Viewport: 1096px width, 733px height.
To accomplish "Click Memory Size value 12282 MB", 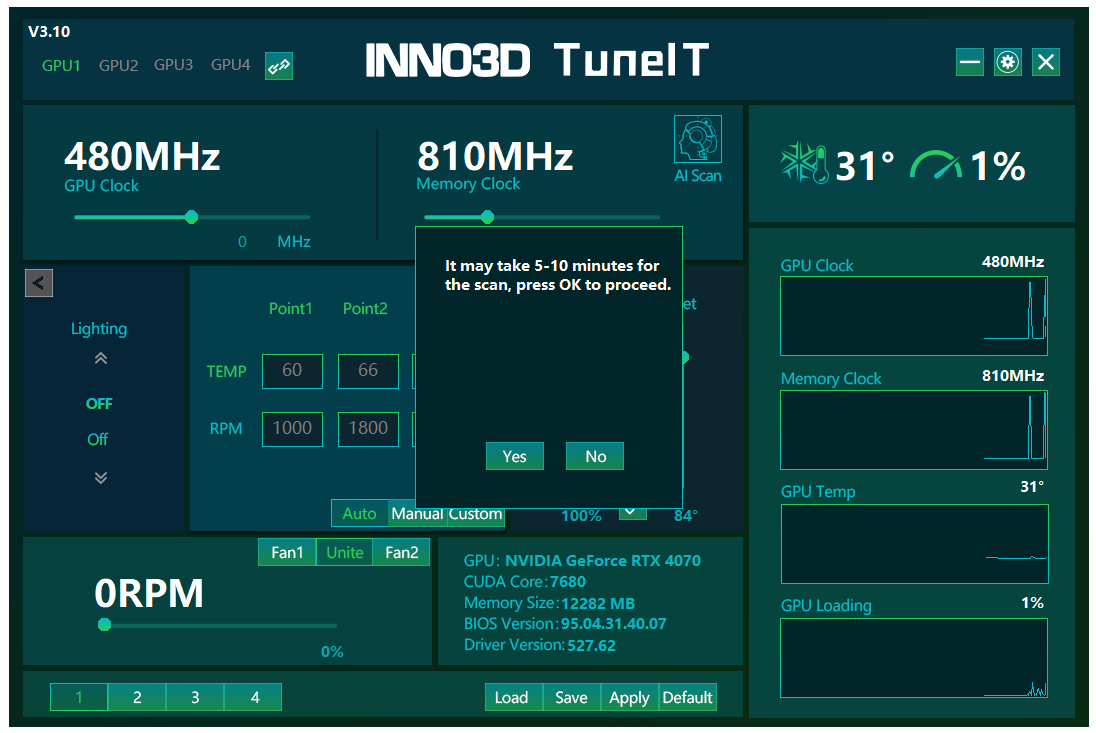I will [x=598, y=603].
